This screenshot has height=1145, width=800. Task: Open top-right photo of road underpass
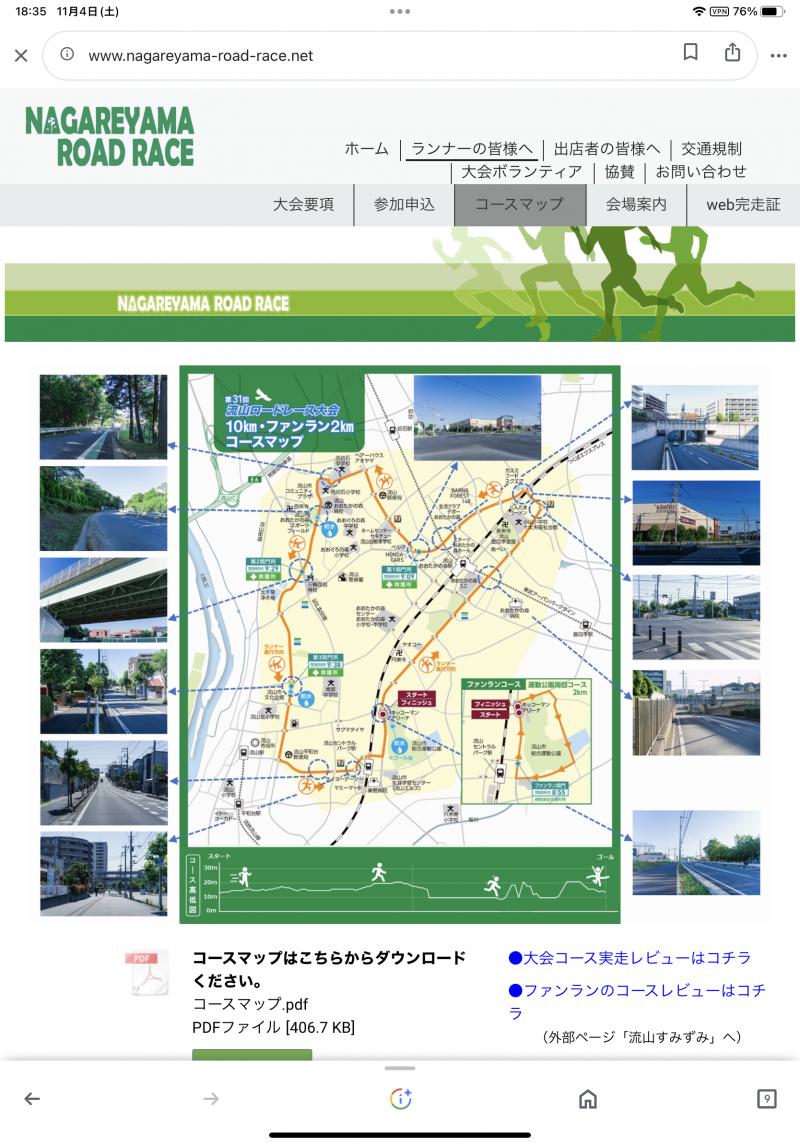click(695, 427)
